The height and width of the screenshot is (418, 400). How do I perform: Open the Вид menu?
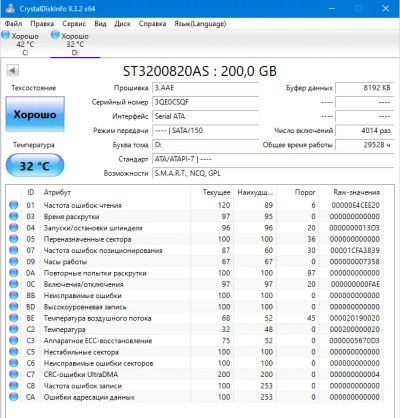click(x=100, y=24)
